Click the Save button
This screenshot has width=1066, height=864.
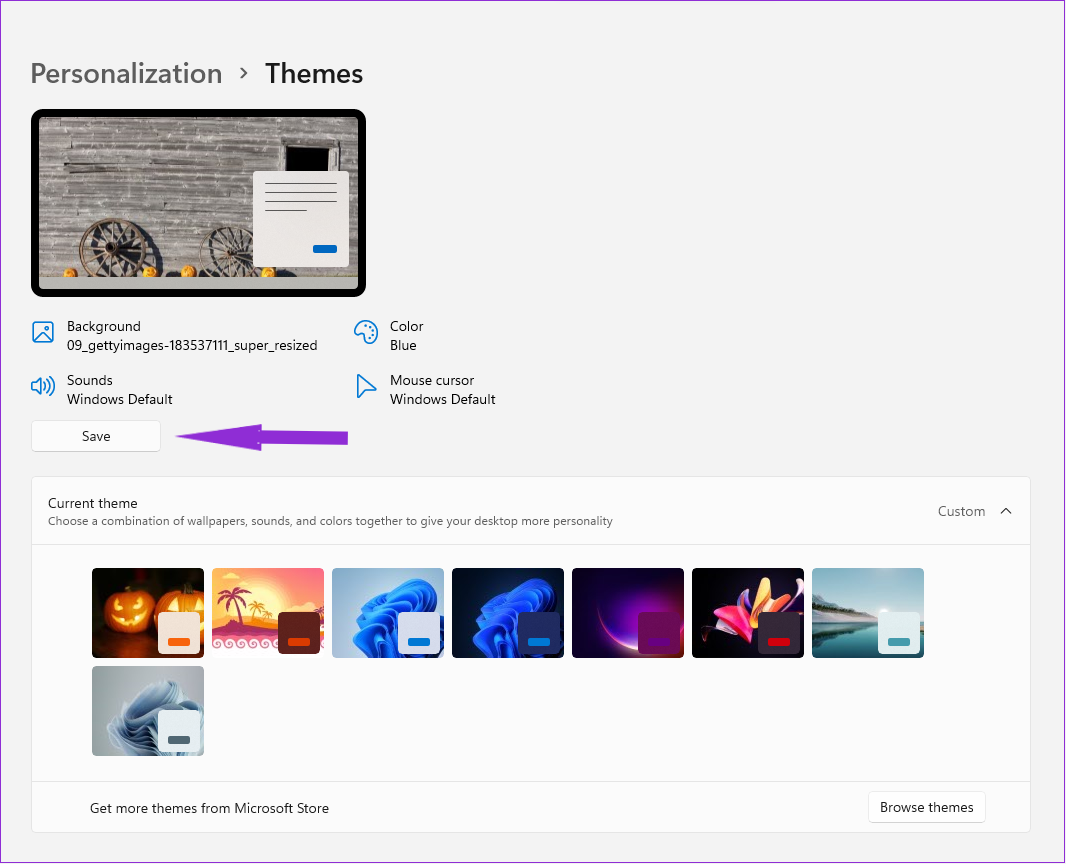(x=95, y=436)
